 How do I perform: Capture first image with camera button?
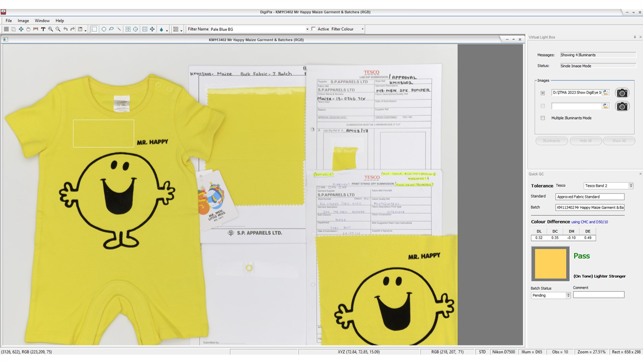coord(622,93)
